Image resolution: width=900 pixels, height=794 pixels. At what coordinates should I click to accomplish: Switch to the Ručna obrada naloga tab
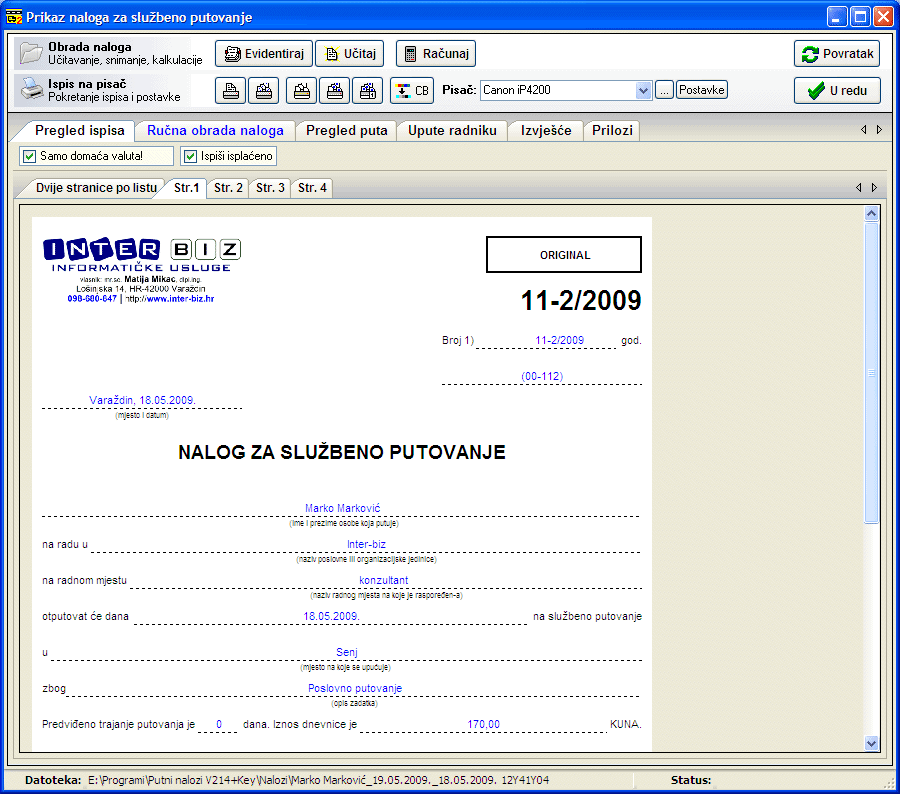(x=215, y=131)
